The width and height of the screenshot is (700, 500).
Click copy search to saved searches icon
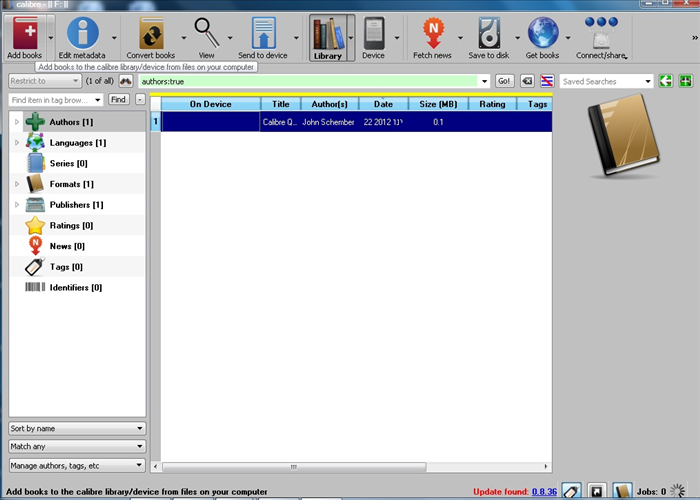point(666,81)
